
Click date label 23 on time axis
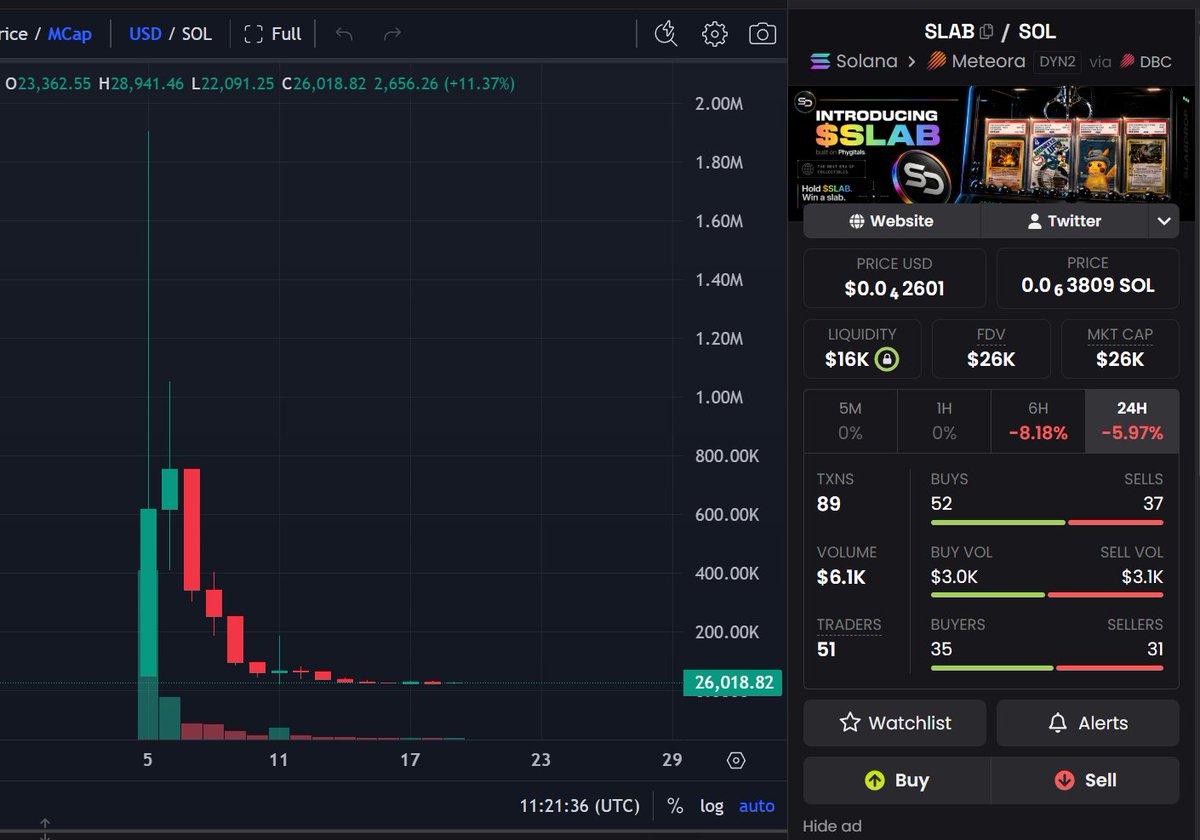(x=541, y=760)
